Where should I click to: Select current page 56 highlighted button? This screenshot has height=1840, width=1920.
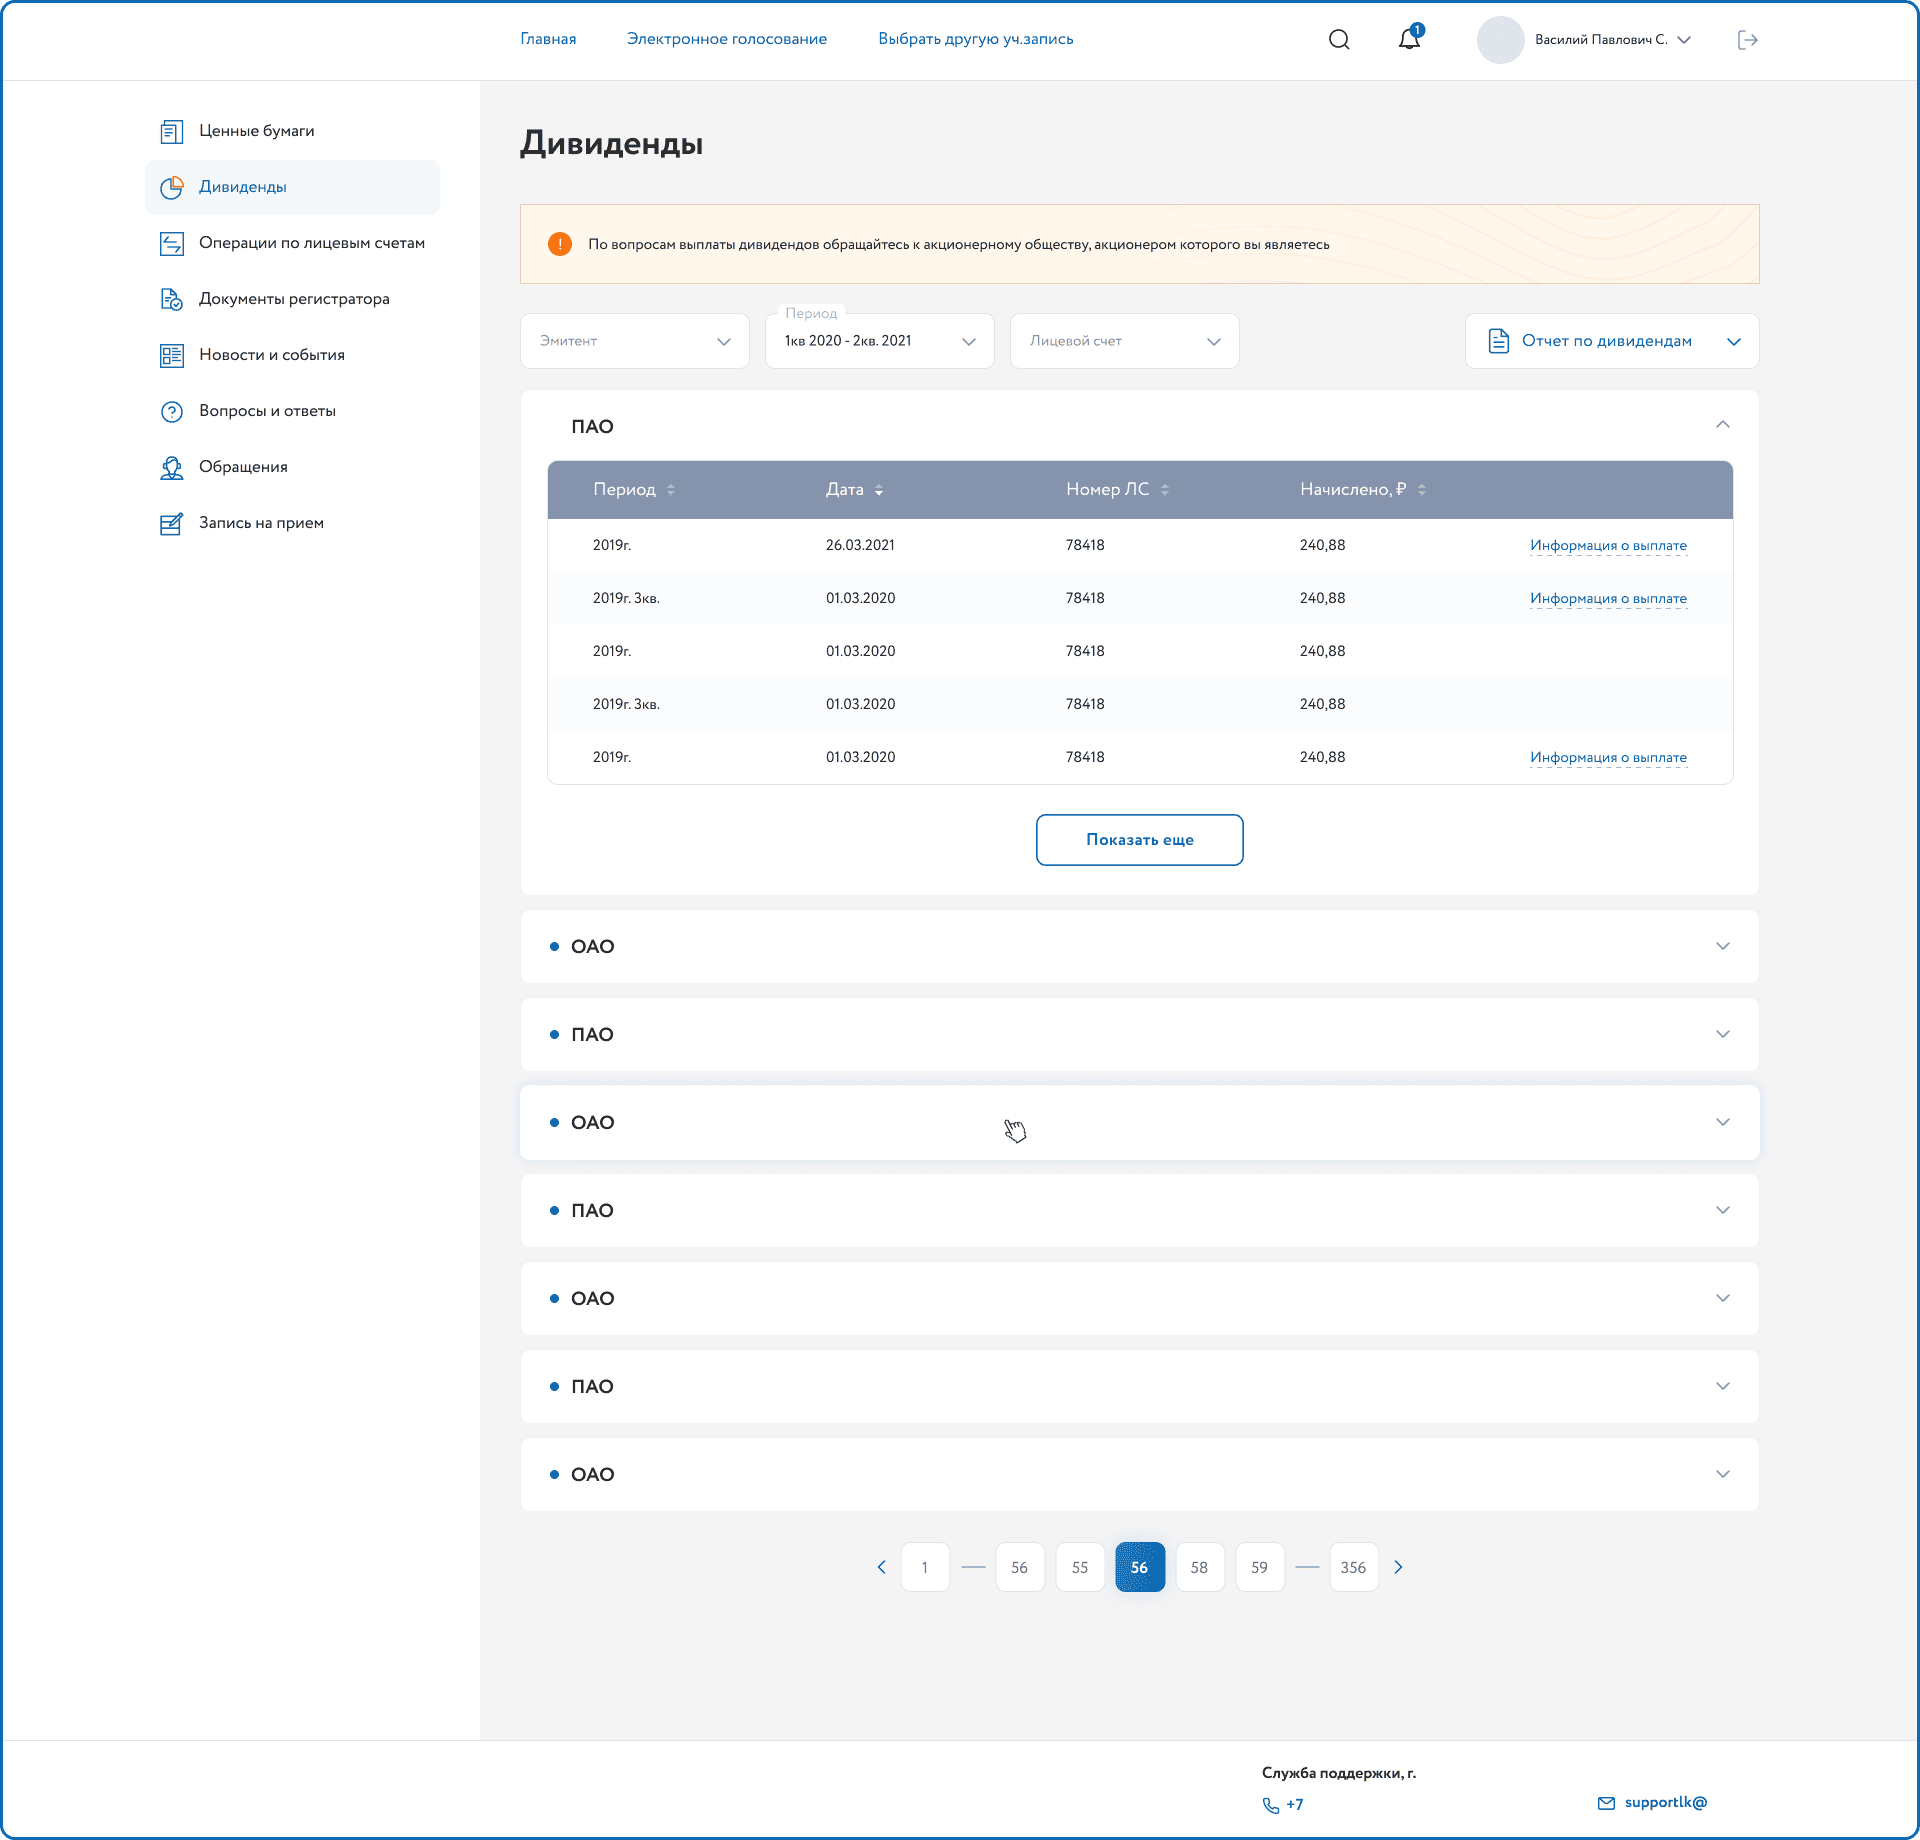point(1140,1567)
